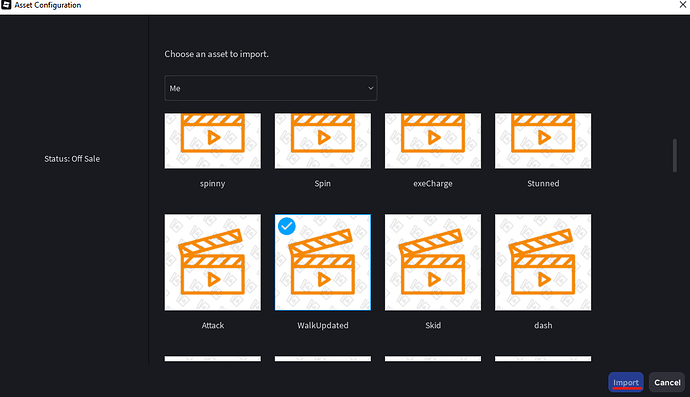Screen dimensions: 690x397
Task: Click the Import button
Action: (x=626, y=382)
